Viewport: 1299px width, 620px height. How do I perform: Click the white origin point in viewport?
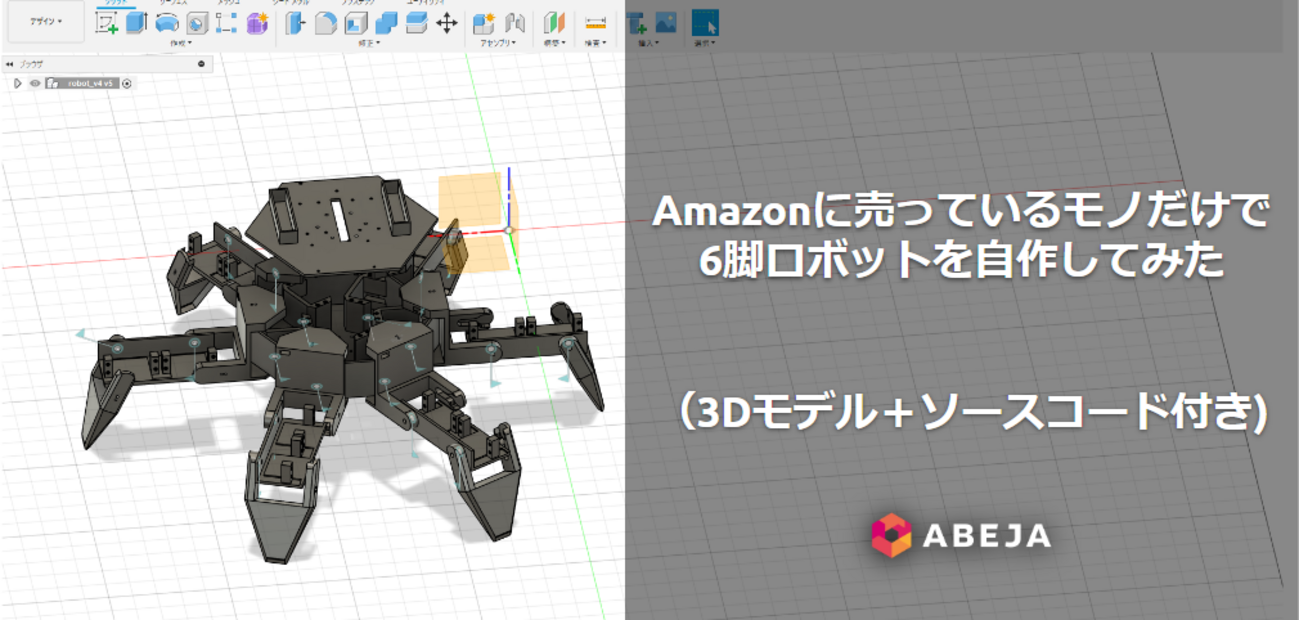tap(509, 230)
